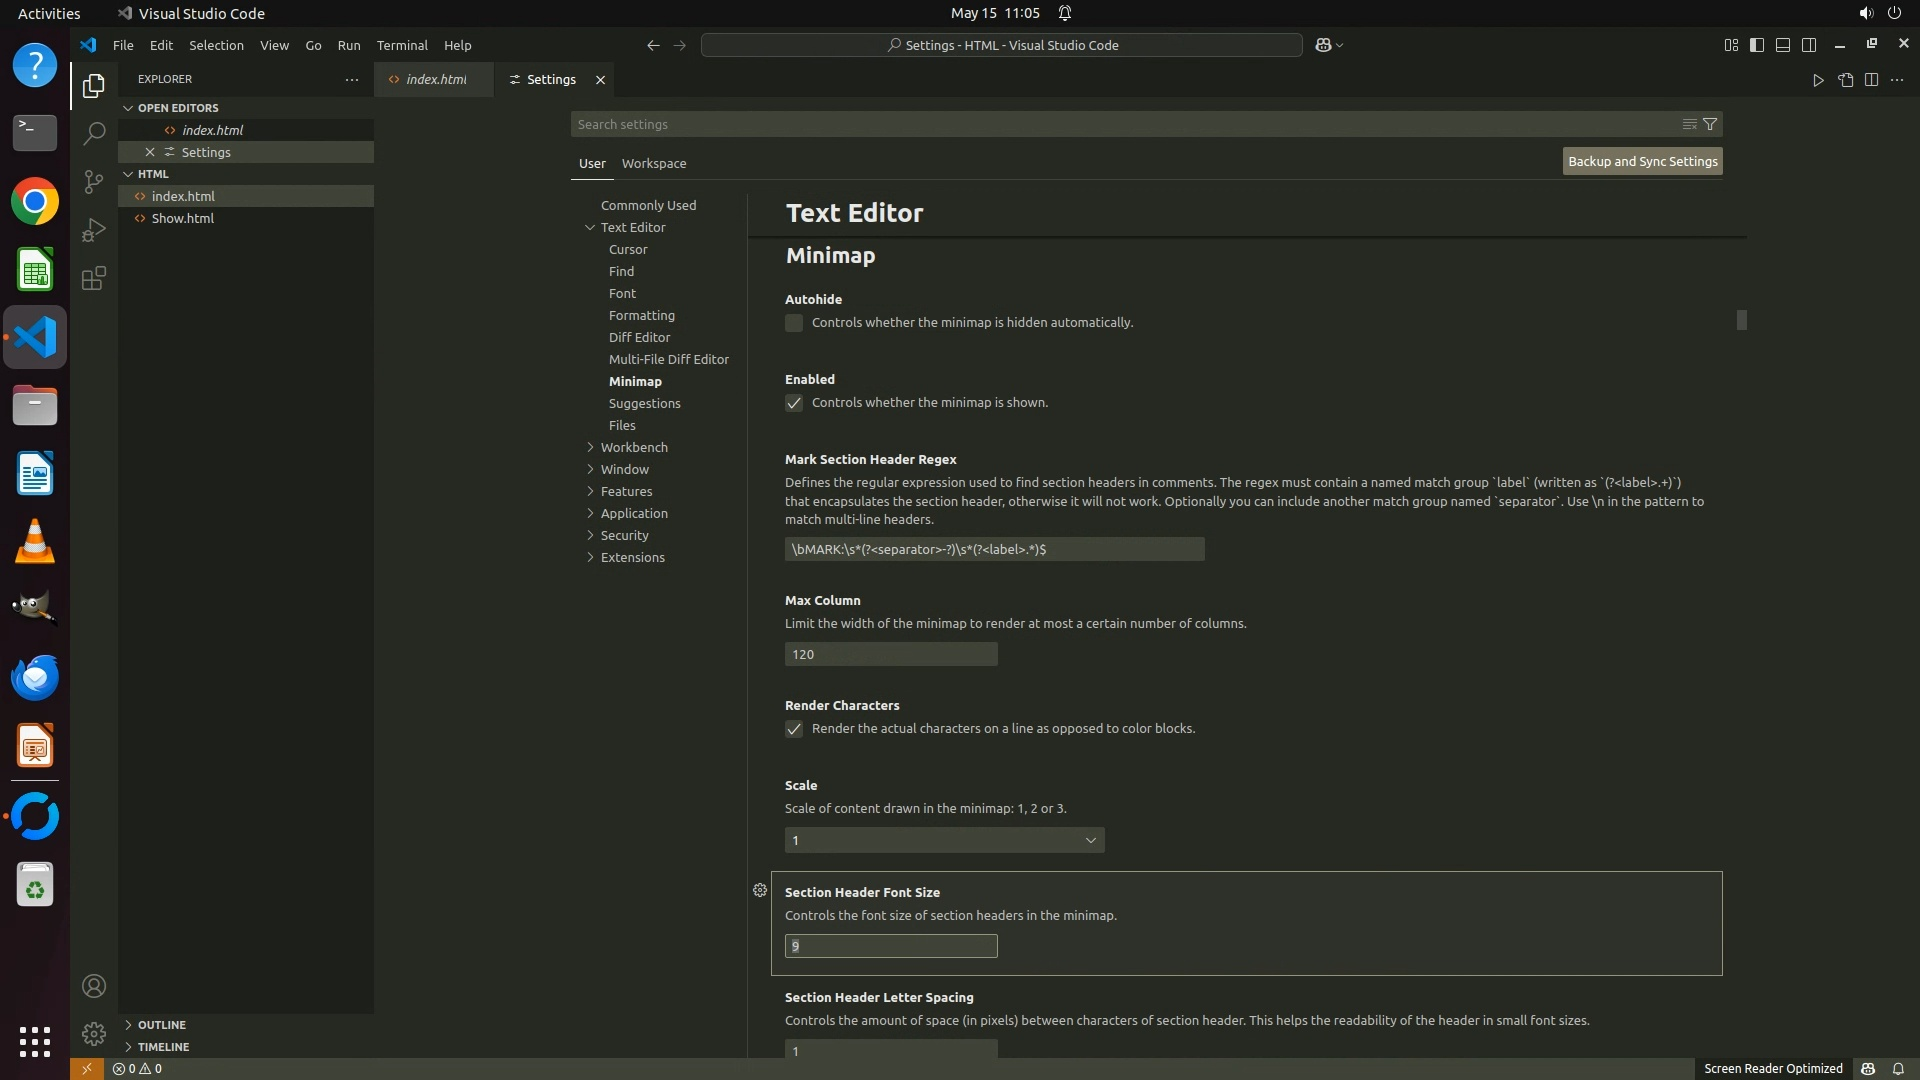Open the Extensions view icon
Screen dimensions: 1920x1080
pyautogui.click(x=94, y=278)
